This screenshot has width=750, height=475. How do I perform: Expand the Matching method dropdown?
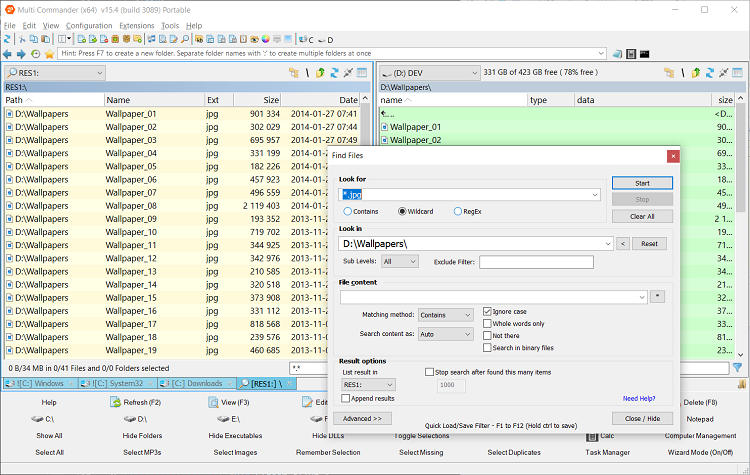point(446,314)
